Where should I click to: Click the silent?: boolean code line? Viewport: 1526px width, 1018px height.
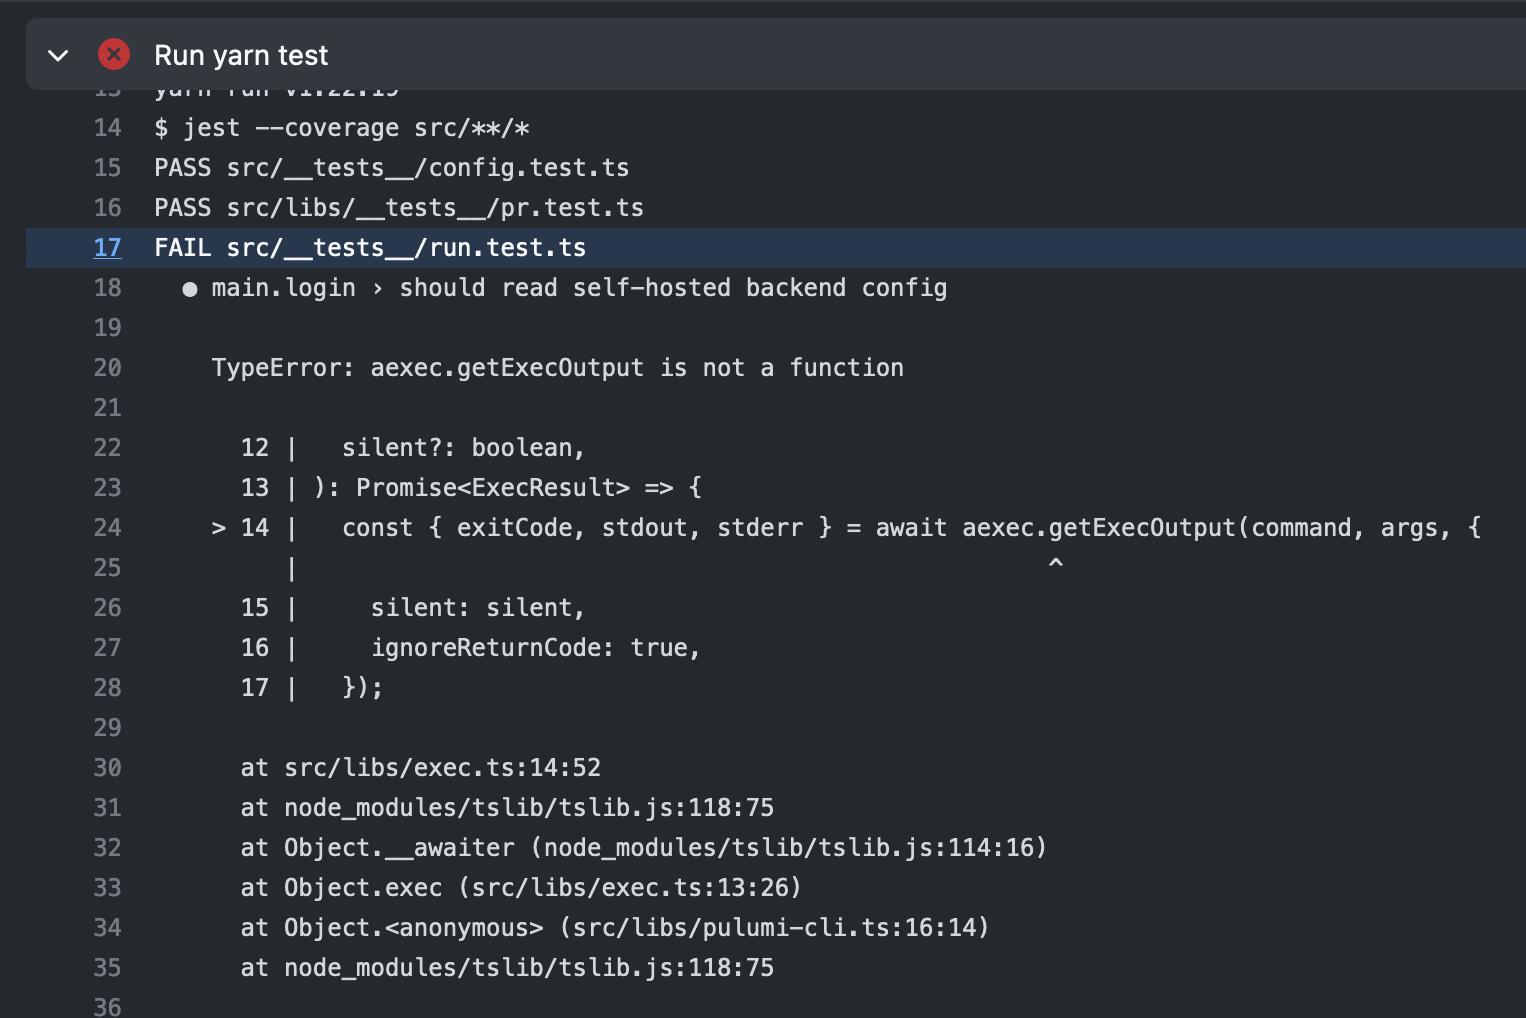[x=413, y=448]
